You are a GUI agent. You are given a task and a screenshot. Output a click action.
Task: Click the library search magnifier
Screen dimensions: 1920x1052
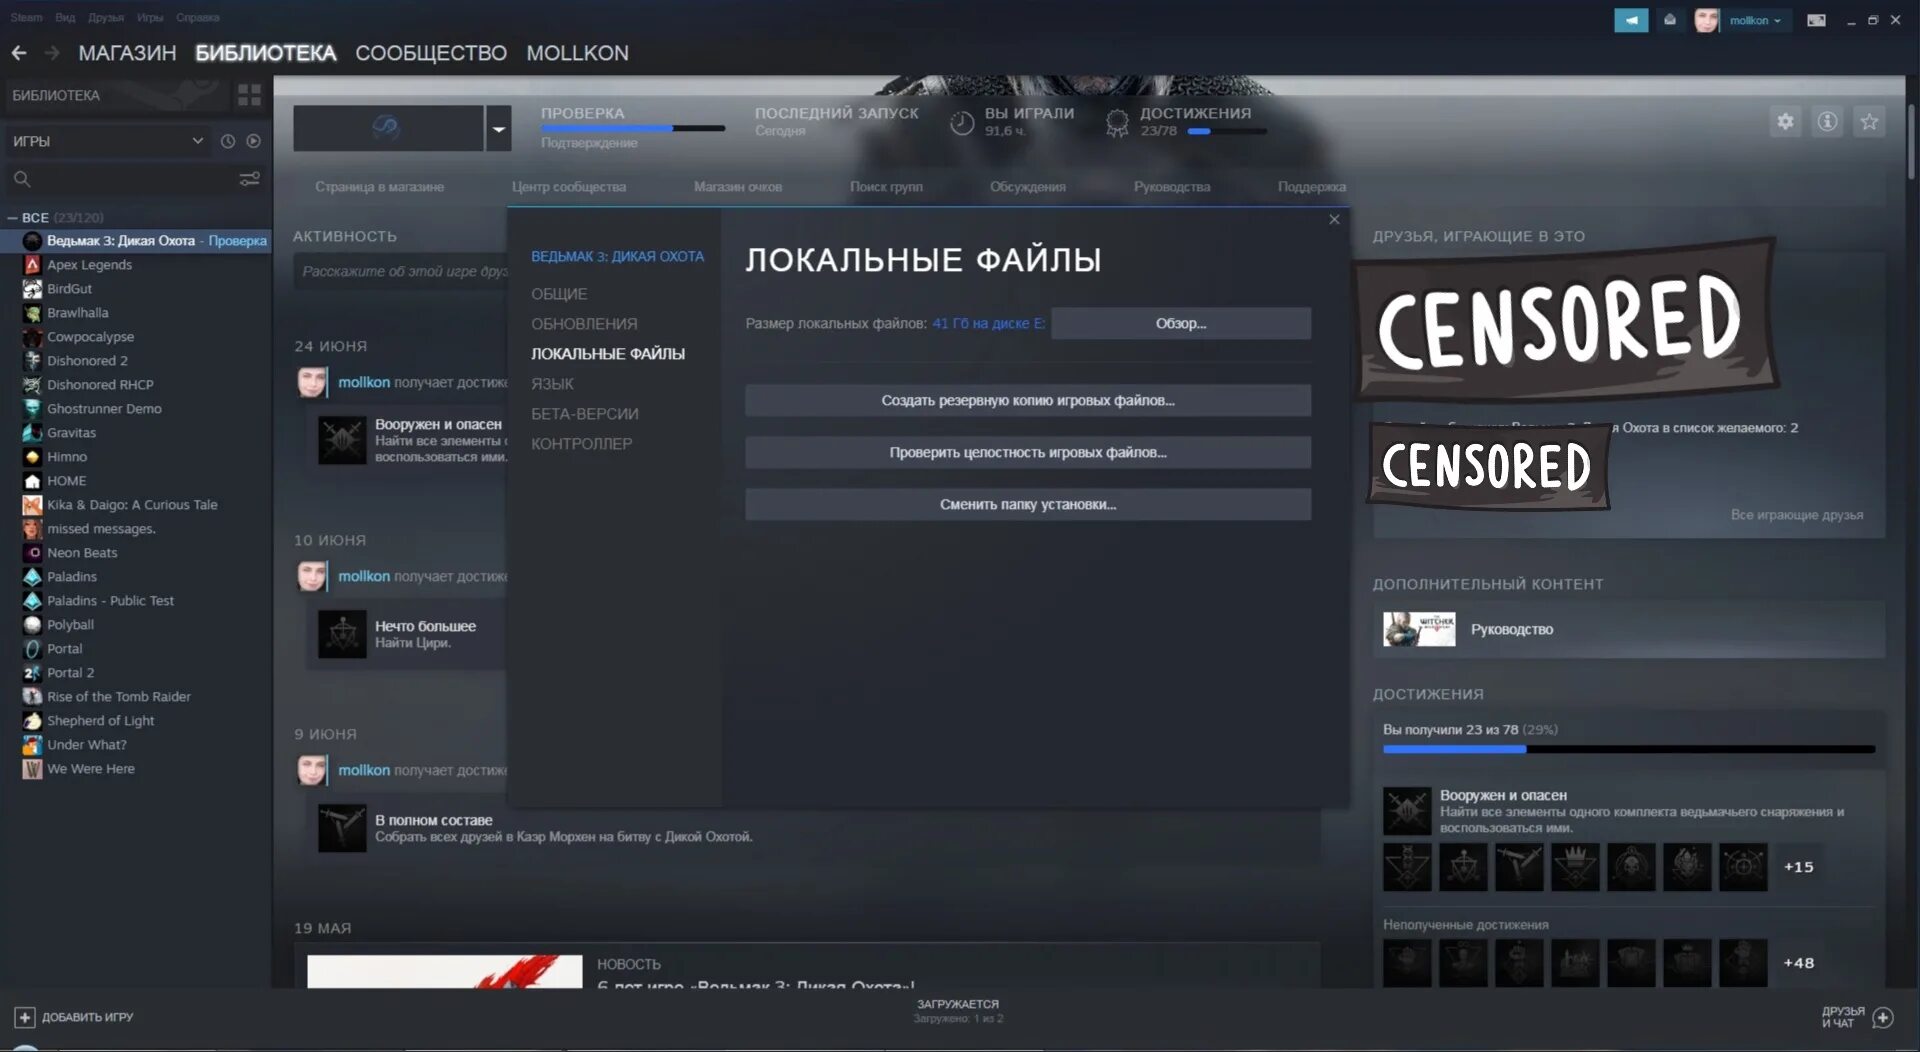[x=22, y=179]
